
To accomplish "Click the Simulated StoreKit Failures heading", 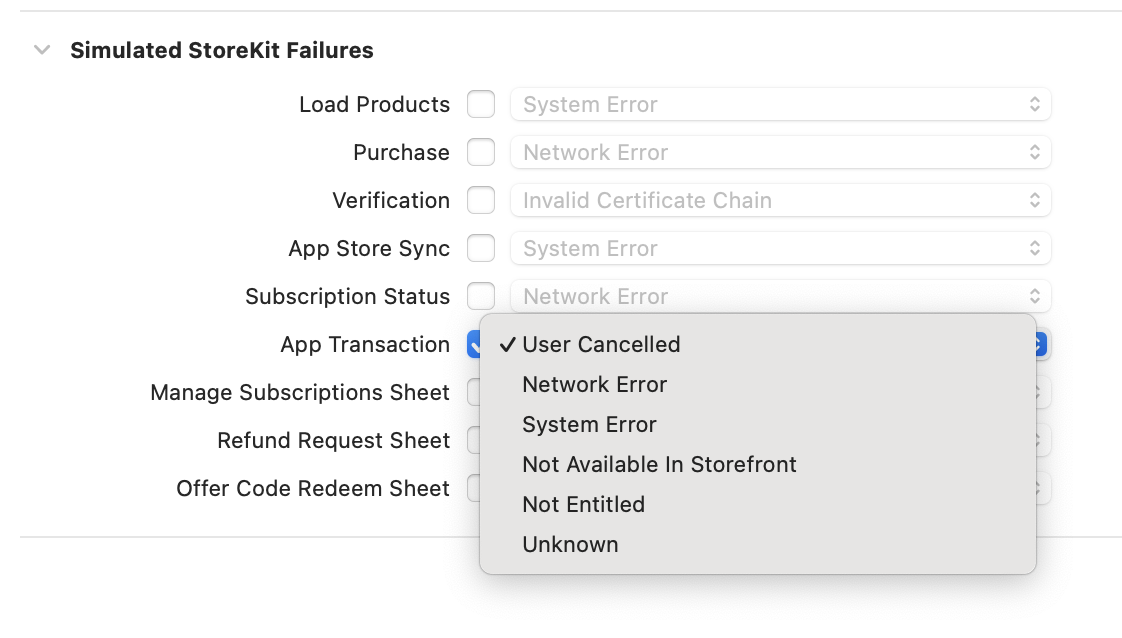I will [222, 50].
